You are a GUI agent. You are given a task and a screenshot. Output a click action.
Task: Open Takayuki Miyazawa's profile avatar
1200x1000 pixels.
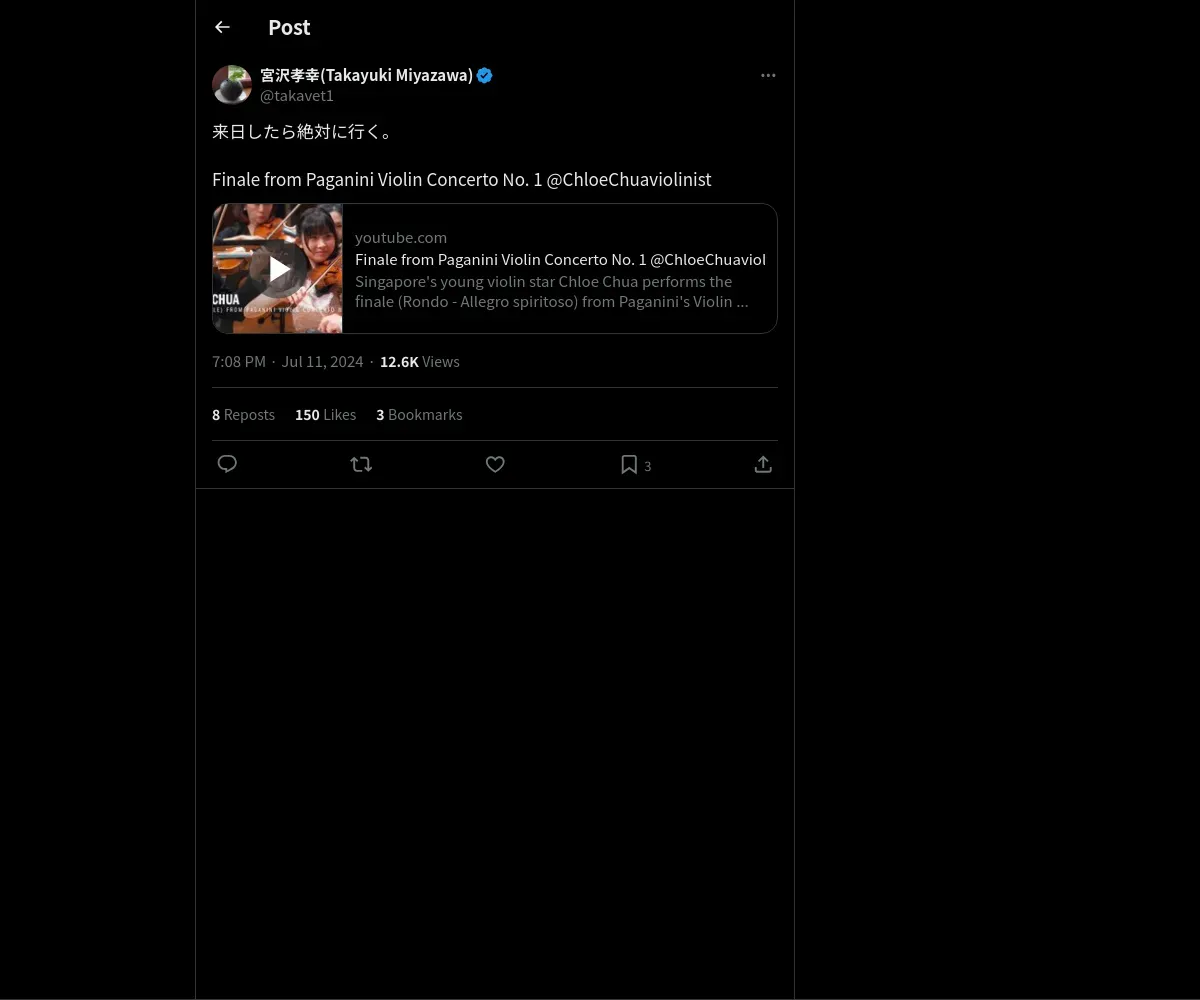tap(232, 85)
